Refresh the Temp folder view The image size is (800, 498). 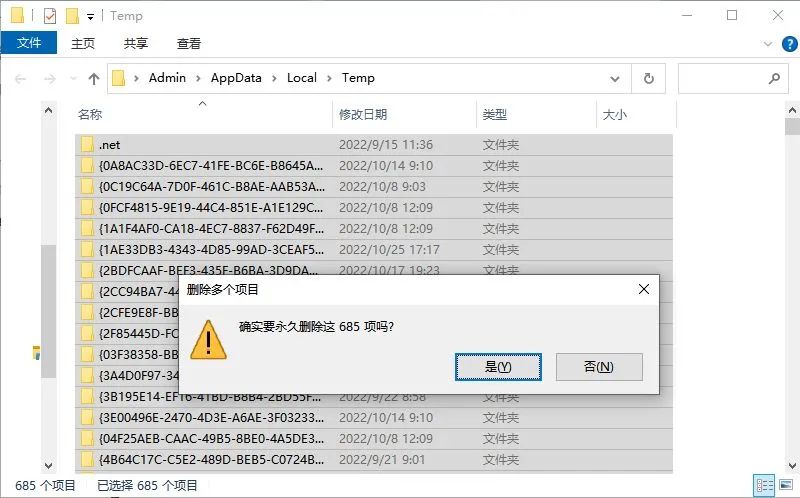click(648, 79)
